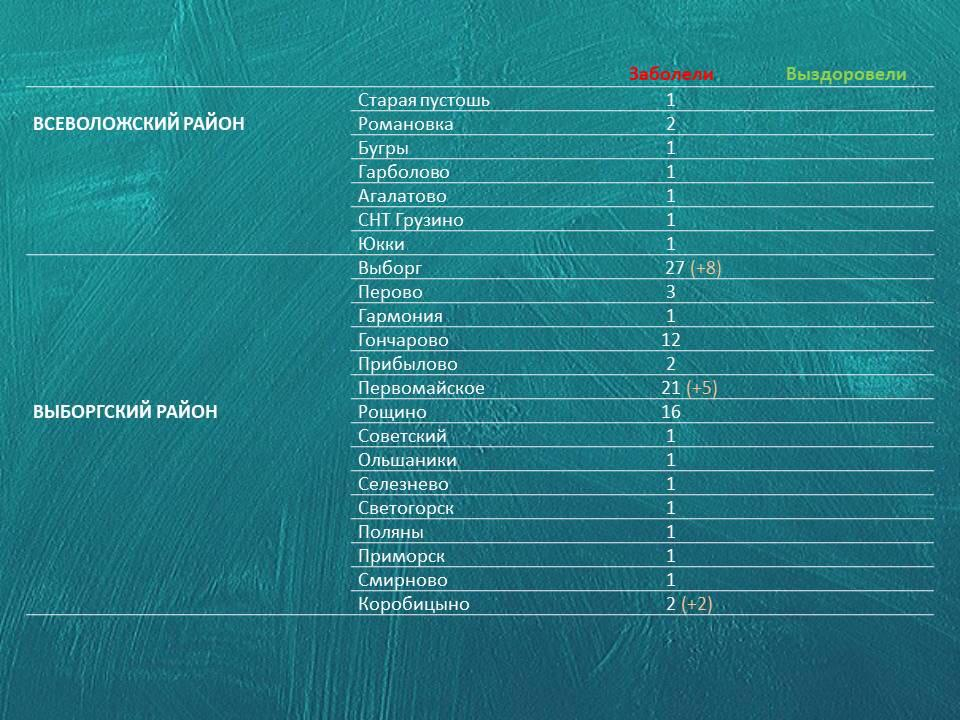
Task: Click the 'Рощино' locality name
Action: [392, 412]
